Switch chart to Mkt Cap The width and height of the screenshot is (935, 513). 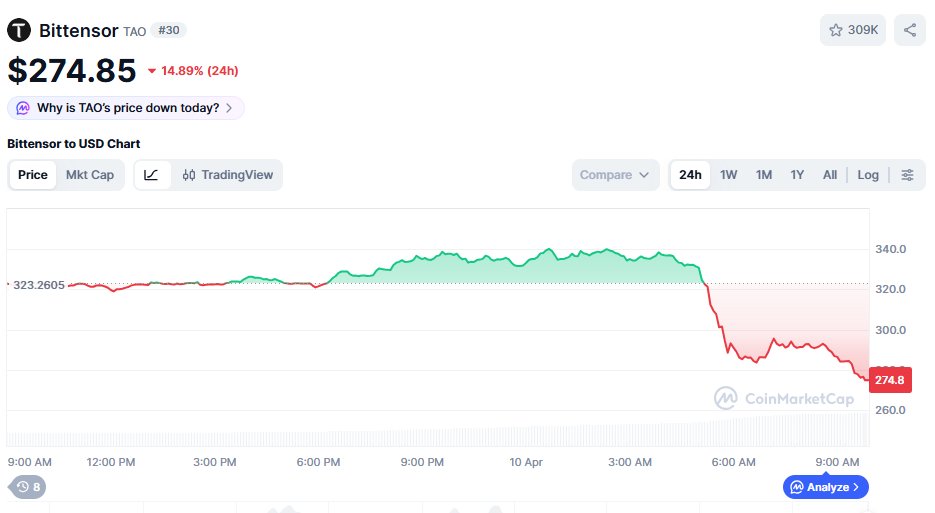coord(90,175)
